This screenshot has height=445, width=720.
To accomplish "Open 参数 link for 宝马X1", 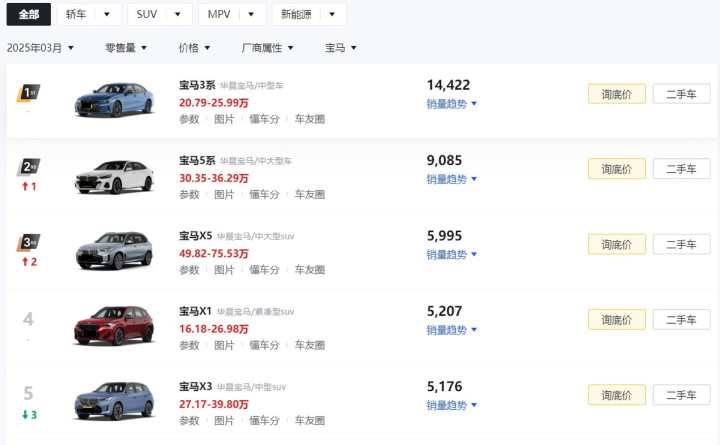I will [189, 345].
